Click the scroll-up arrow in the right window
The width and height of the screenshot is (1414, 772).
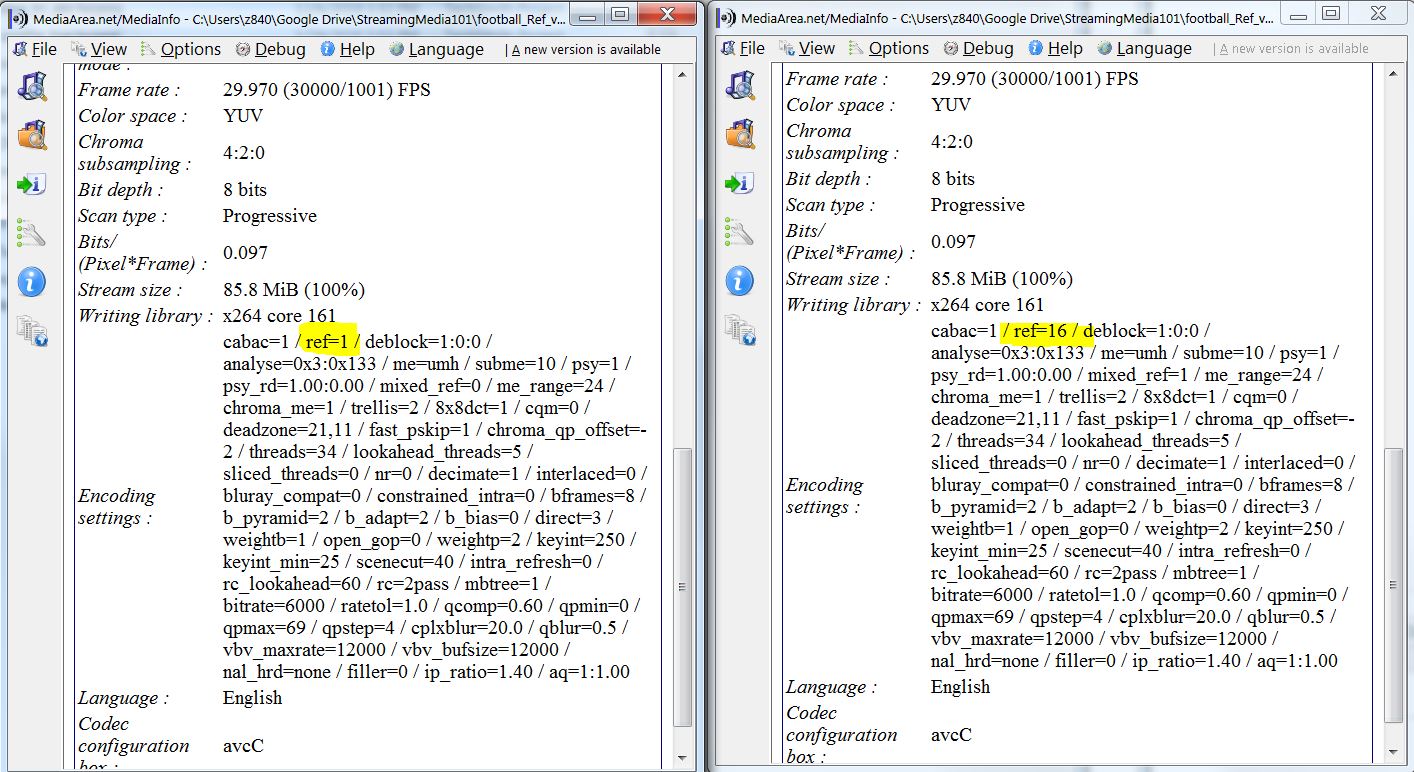coord(1392,74)
